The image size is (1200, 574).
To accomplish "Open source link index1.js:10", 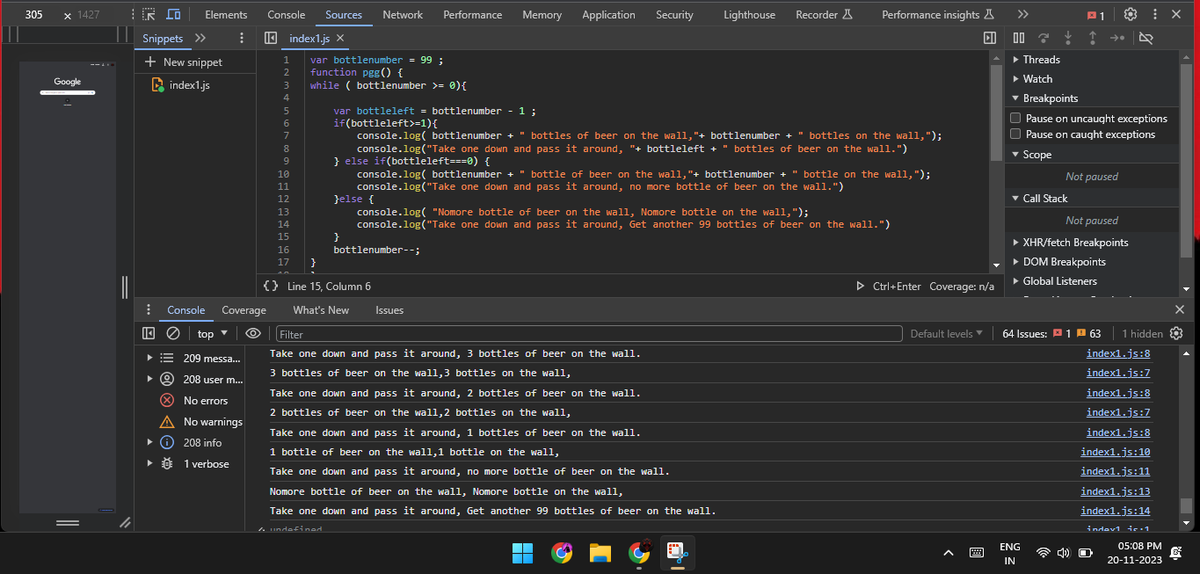I will click(x=1115, y=452).
